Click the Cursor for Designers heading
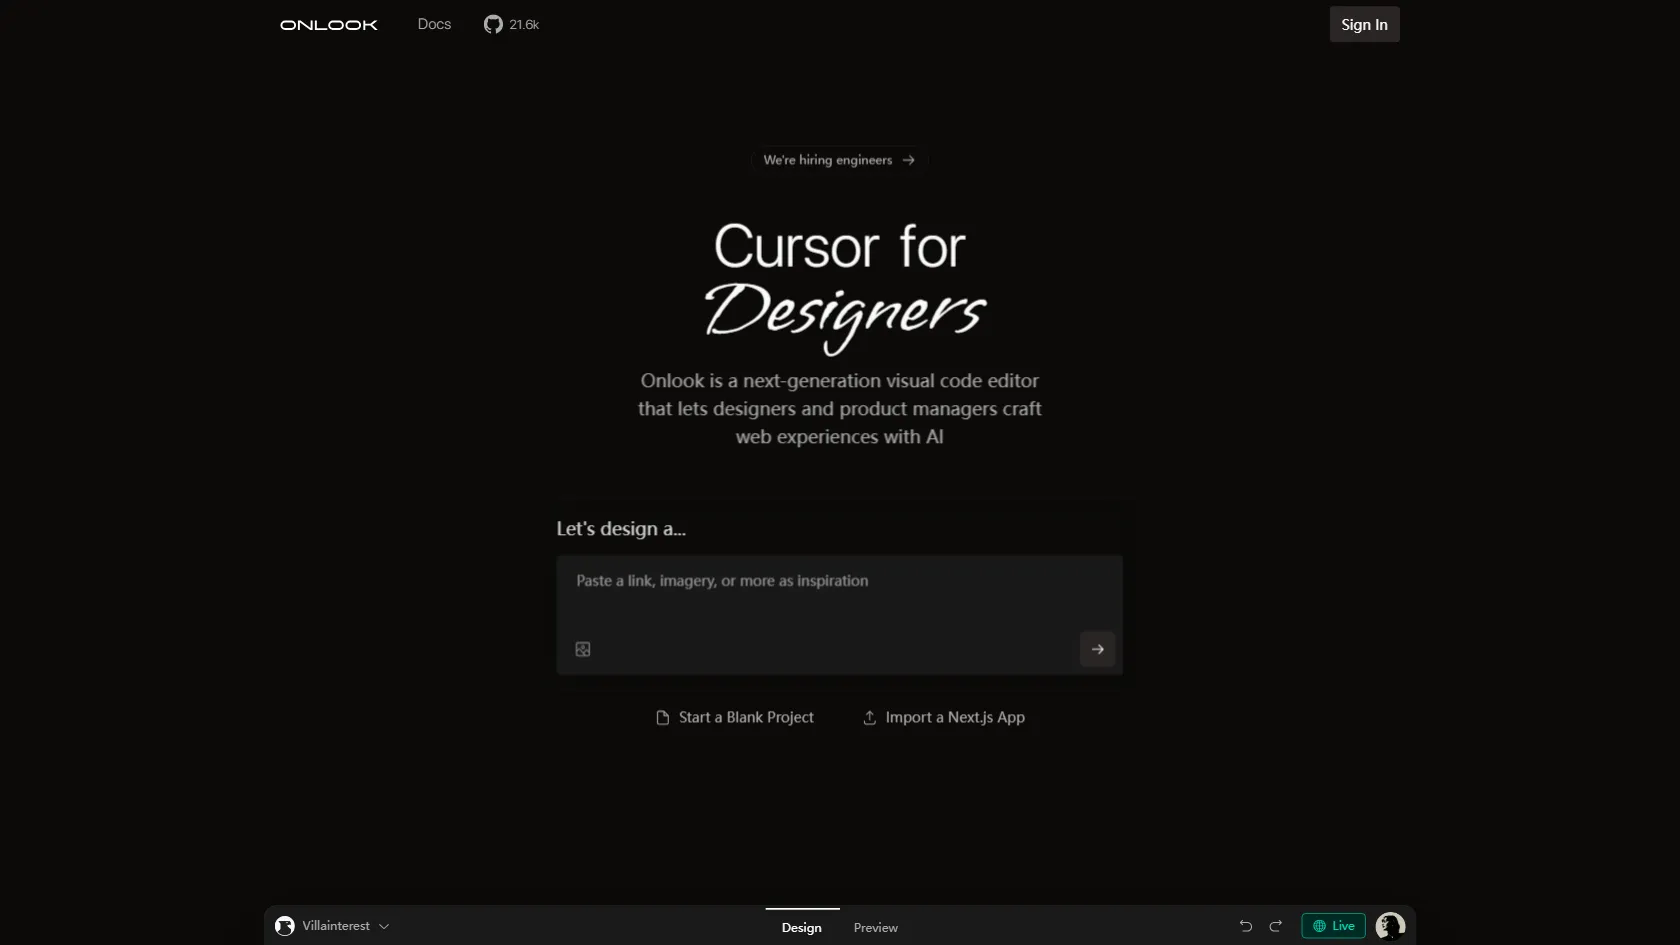 coord(845,287)
